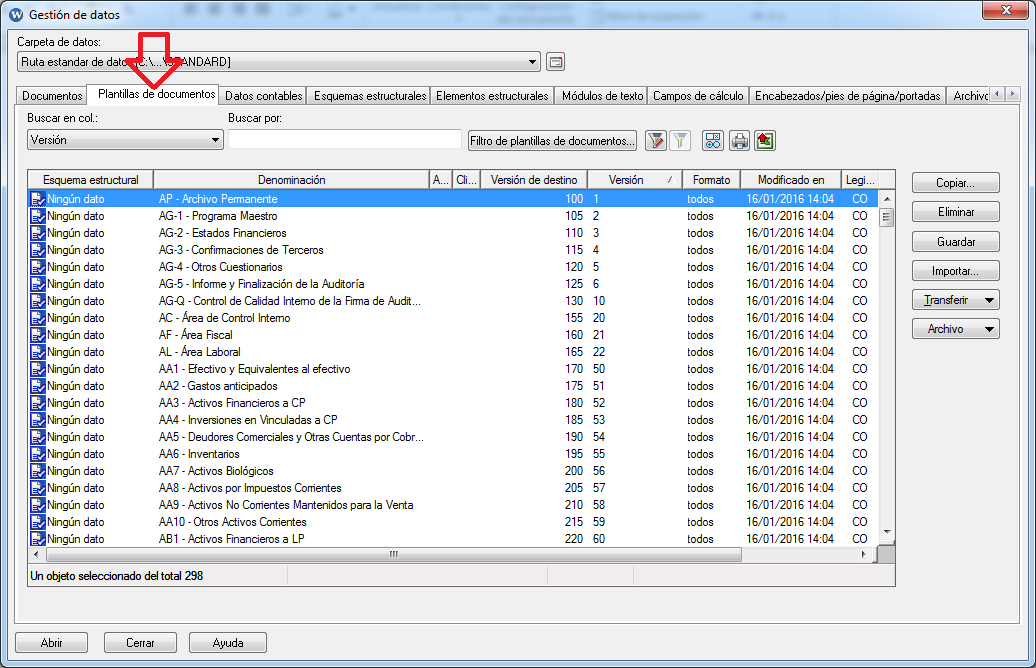The height and width of the screenshot is (668, 1036).
Task: Click the vertical scrollbar down arrow
Action: [x=887, y=532]
